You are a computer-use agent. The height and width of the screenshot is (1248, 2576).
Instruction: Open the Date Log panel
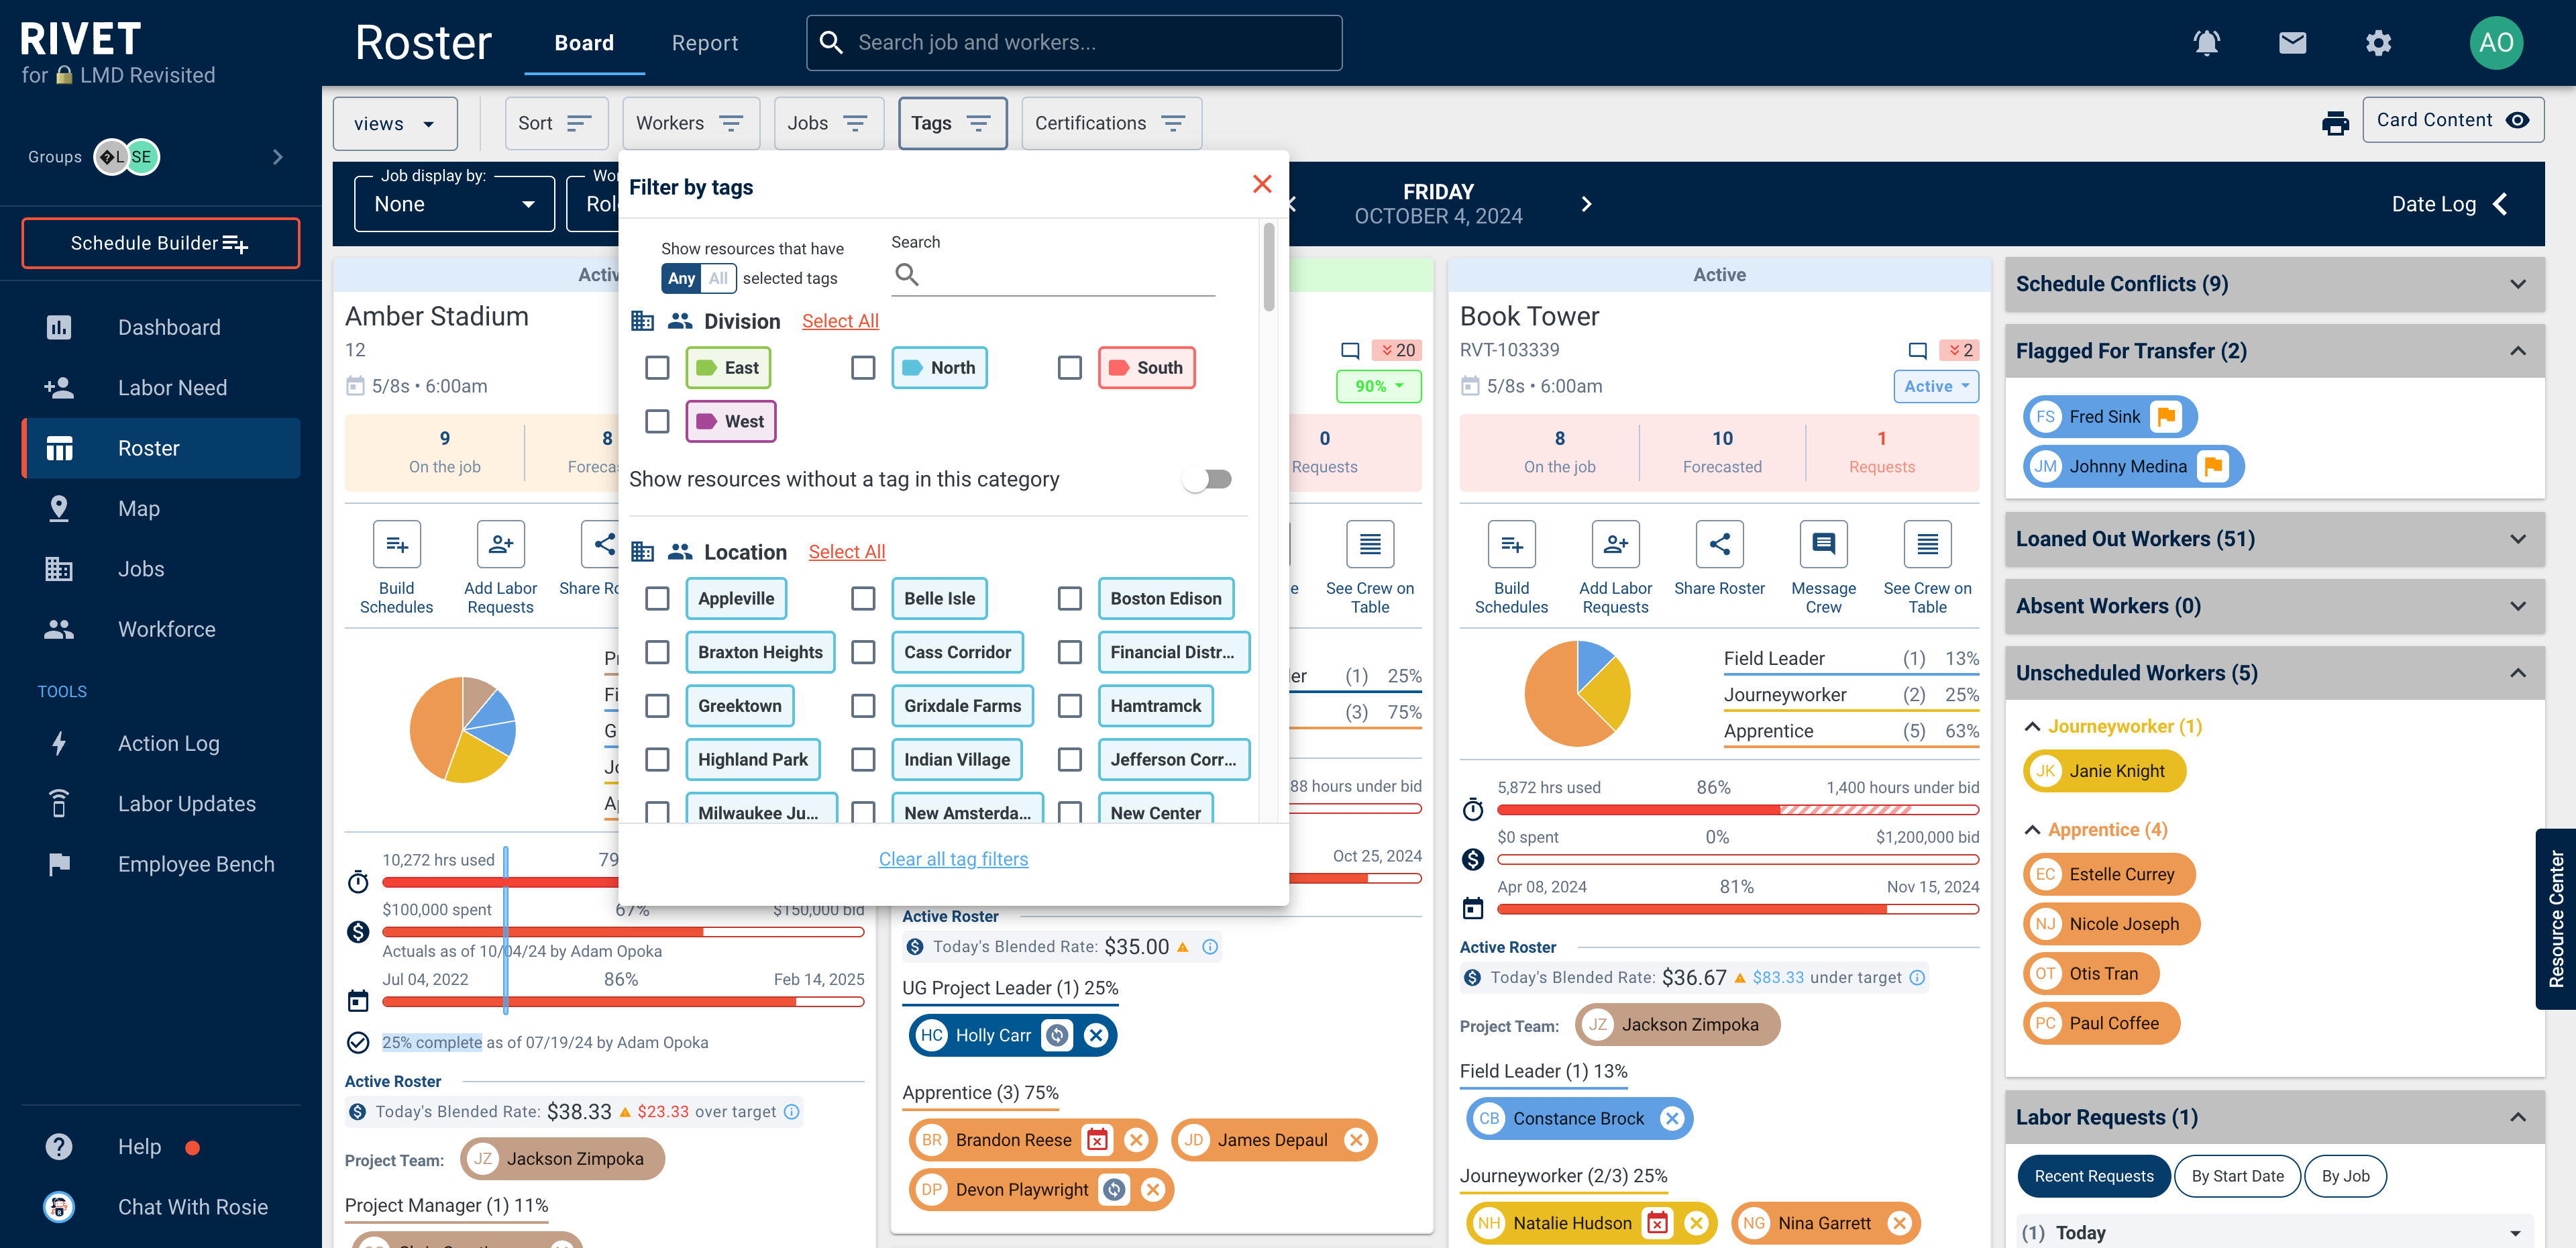2449,204
